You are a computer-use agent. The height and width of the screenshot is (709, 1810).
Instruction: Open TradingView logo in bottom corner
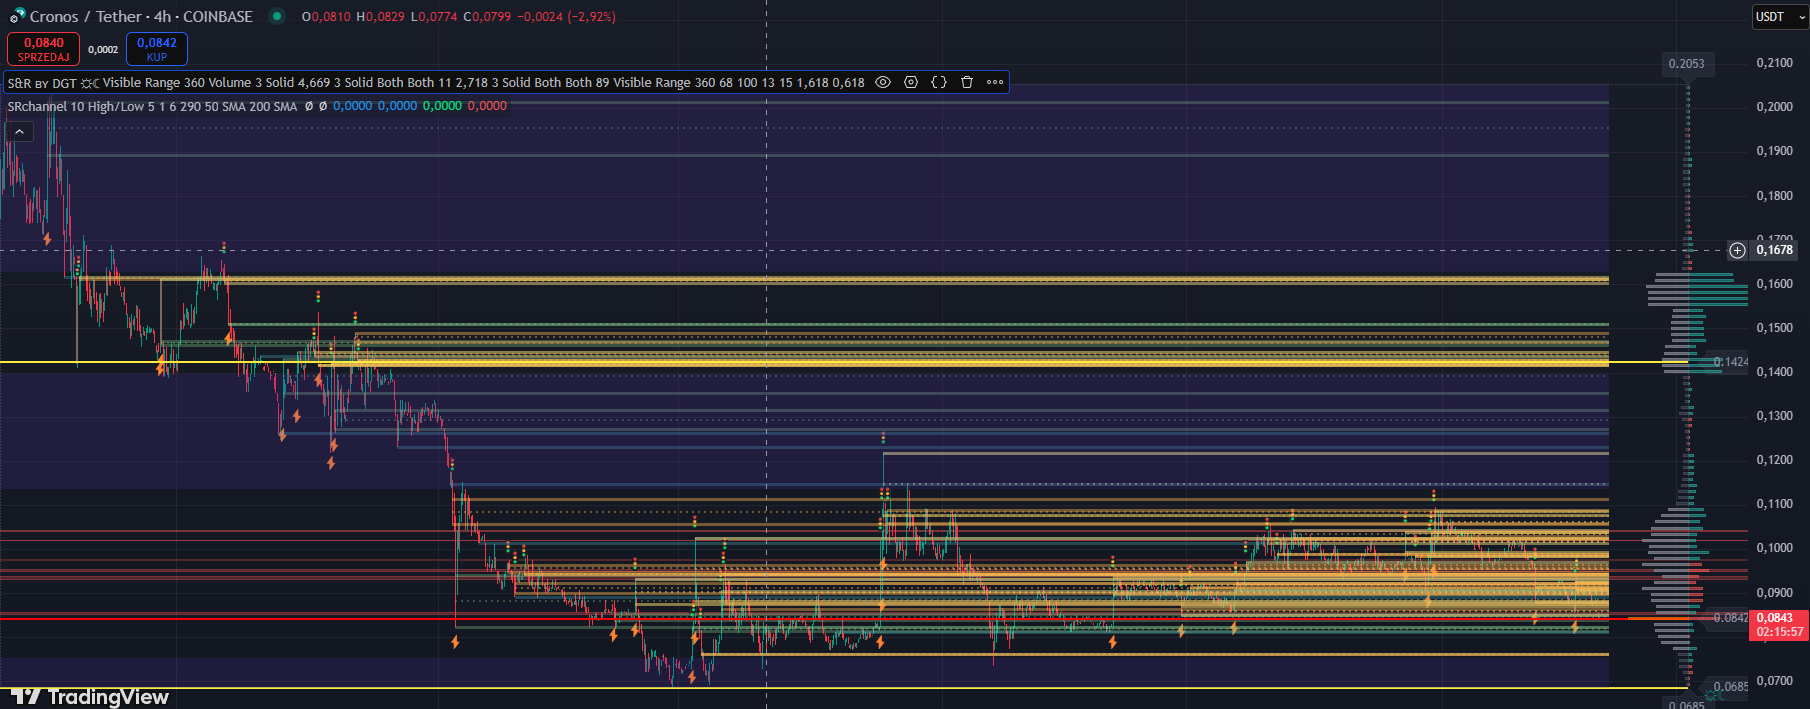tap(90, 696)
